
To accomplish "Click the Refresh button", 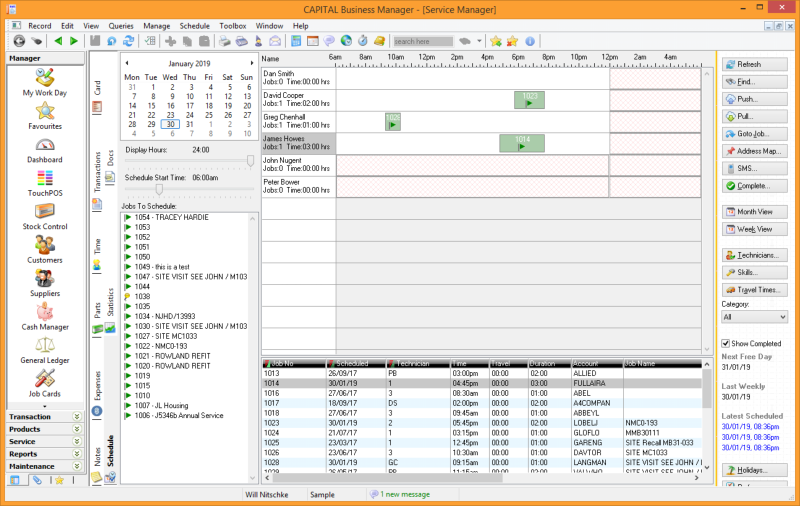I will pos(754,64).
